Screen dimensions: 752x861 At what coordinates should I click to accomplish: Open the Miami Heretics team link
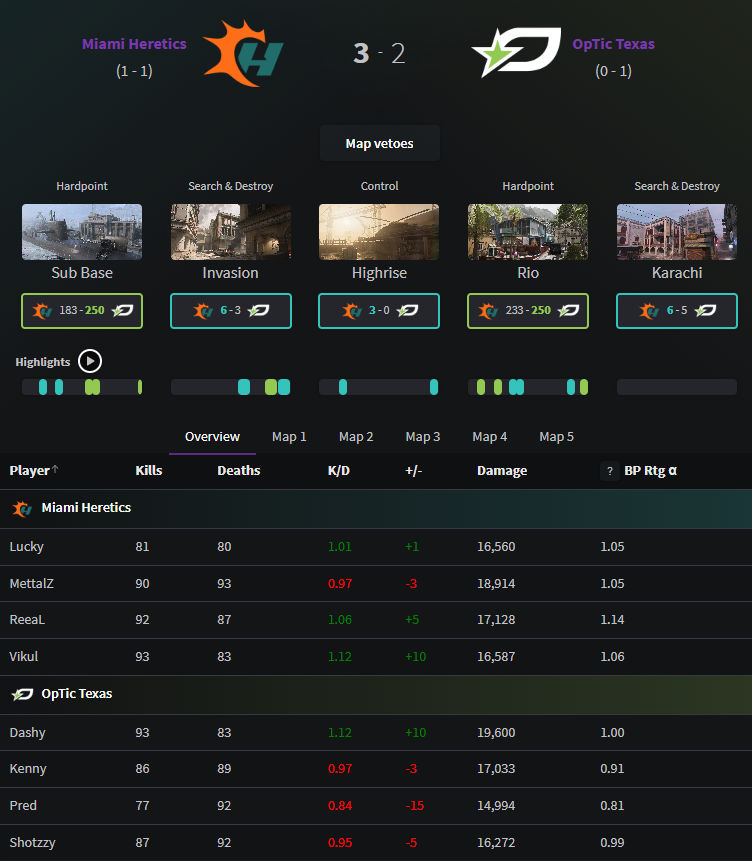(x=134, y=44)
